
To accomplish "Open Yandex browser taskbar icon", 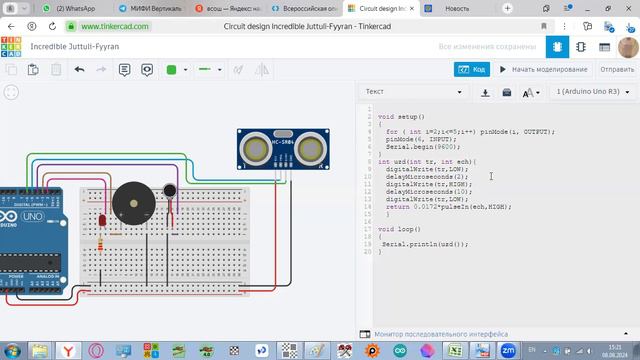I will click(x=68, y=351).
